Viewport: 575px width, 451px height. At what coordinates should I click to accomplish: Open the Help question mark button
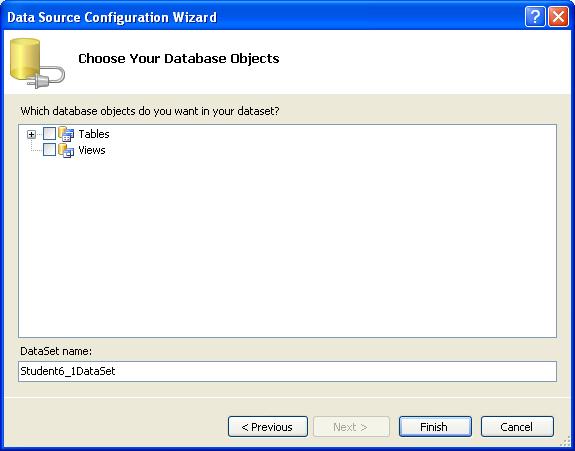coord(535,17)
